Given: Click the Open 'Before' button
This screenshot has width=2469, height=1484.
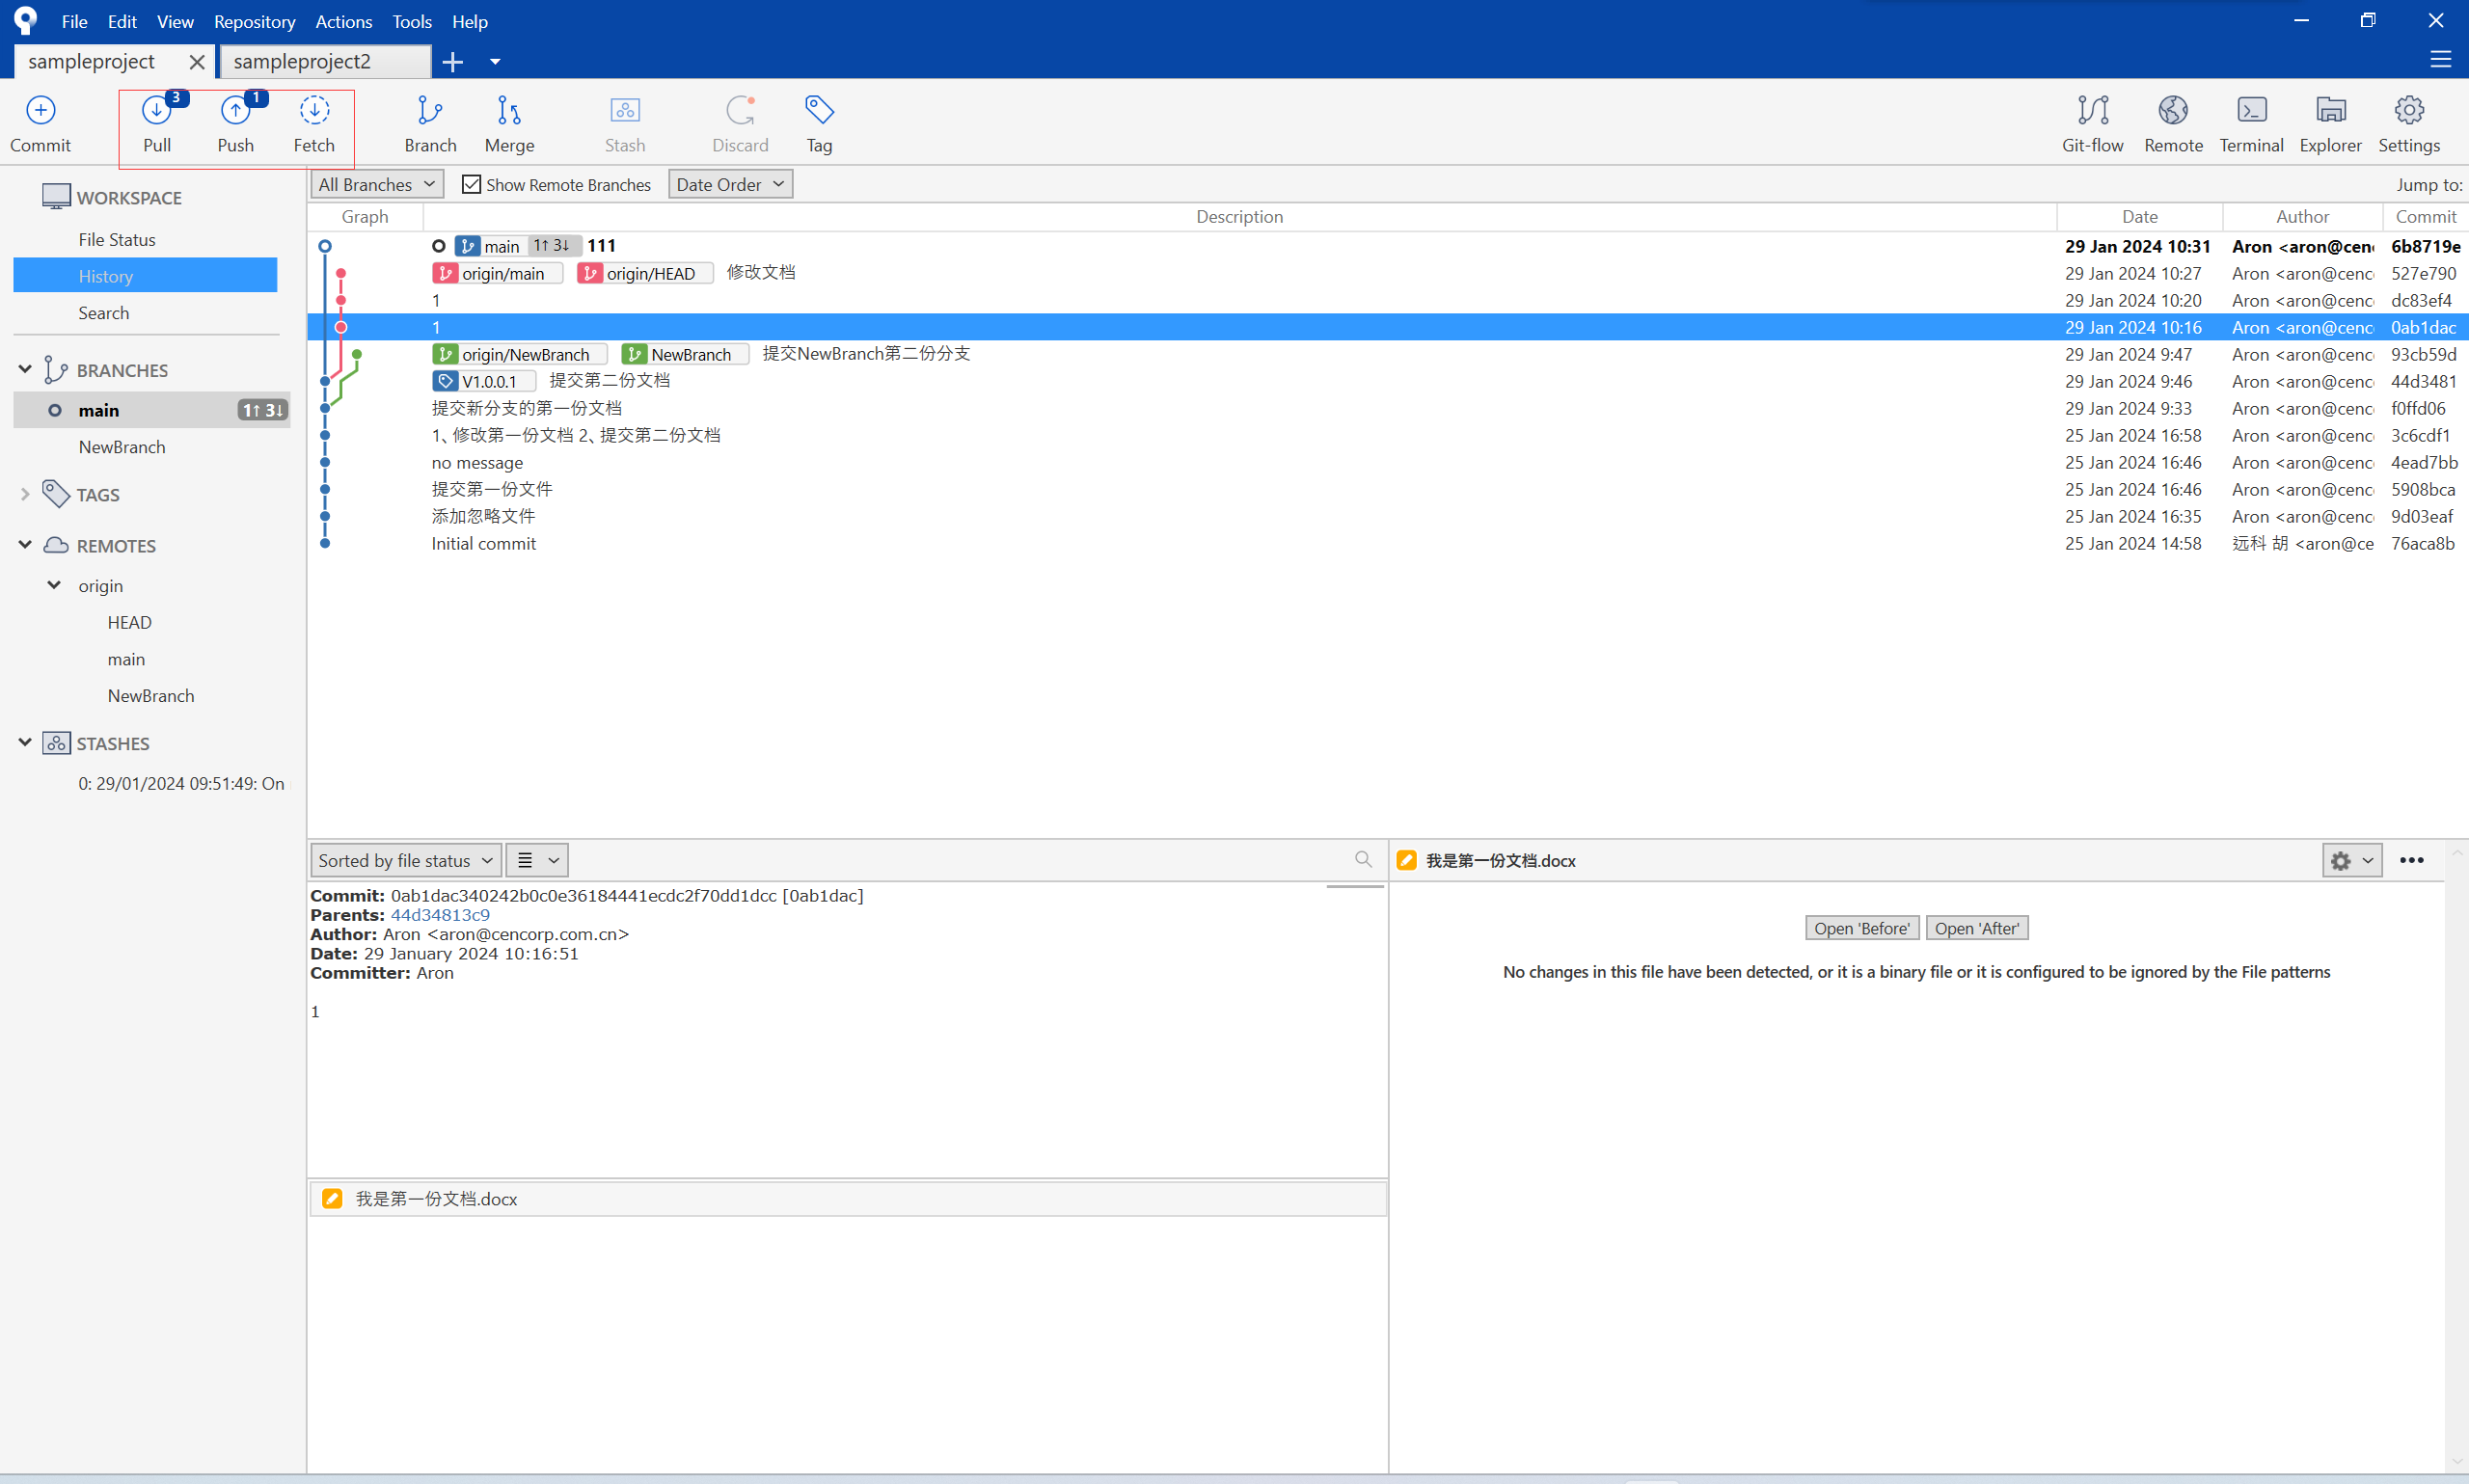Looking at the screenshot, I should (x=1861, y=928).
